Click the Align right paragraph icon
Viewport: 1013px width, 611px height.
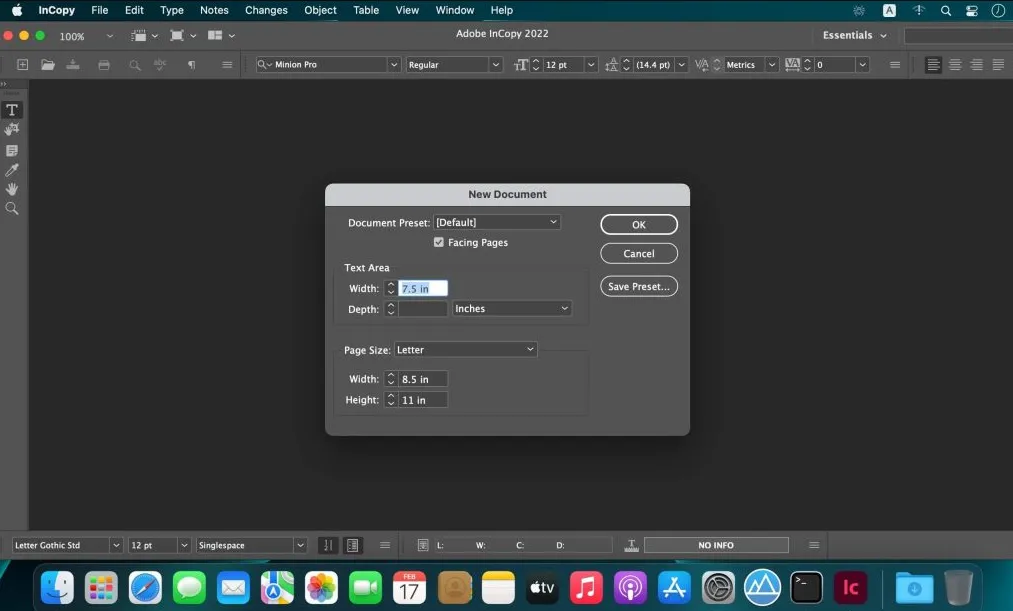(x=977, y=65)
